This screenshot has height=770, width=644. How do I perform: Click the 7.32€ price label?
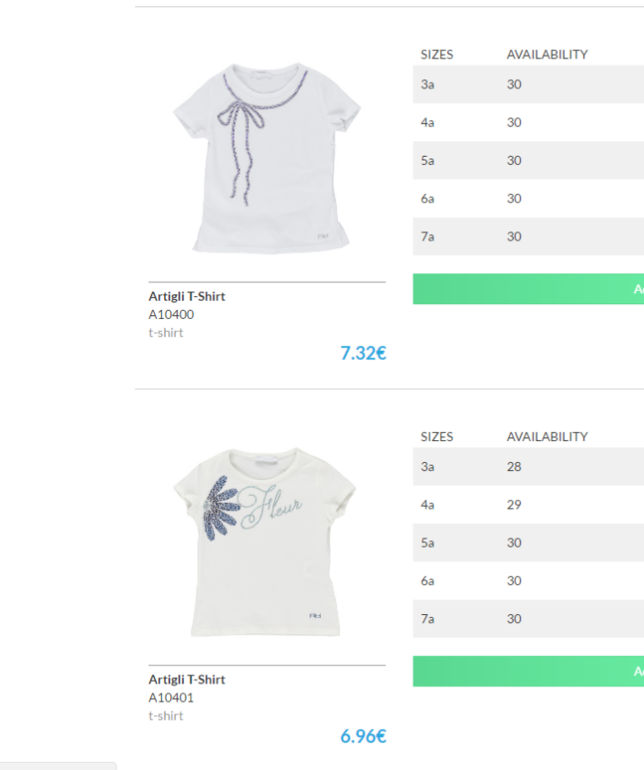point(364,353)
